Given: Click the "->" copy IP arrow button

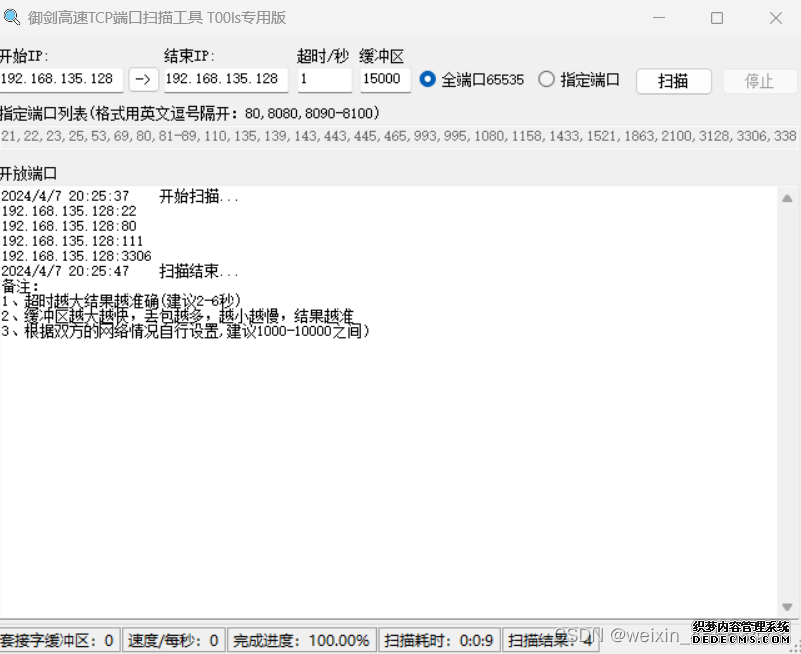Looking at the screenshot, I should tap(144, 80).
